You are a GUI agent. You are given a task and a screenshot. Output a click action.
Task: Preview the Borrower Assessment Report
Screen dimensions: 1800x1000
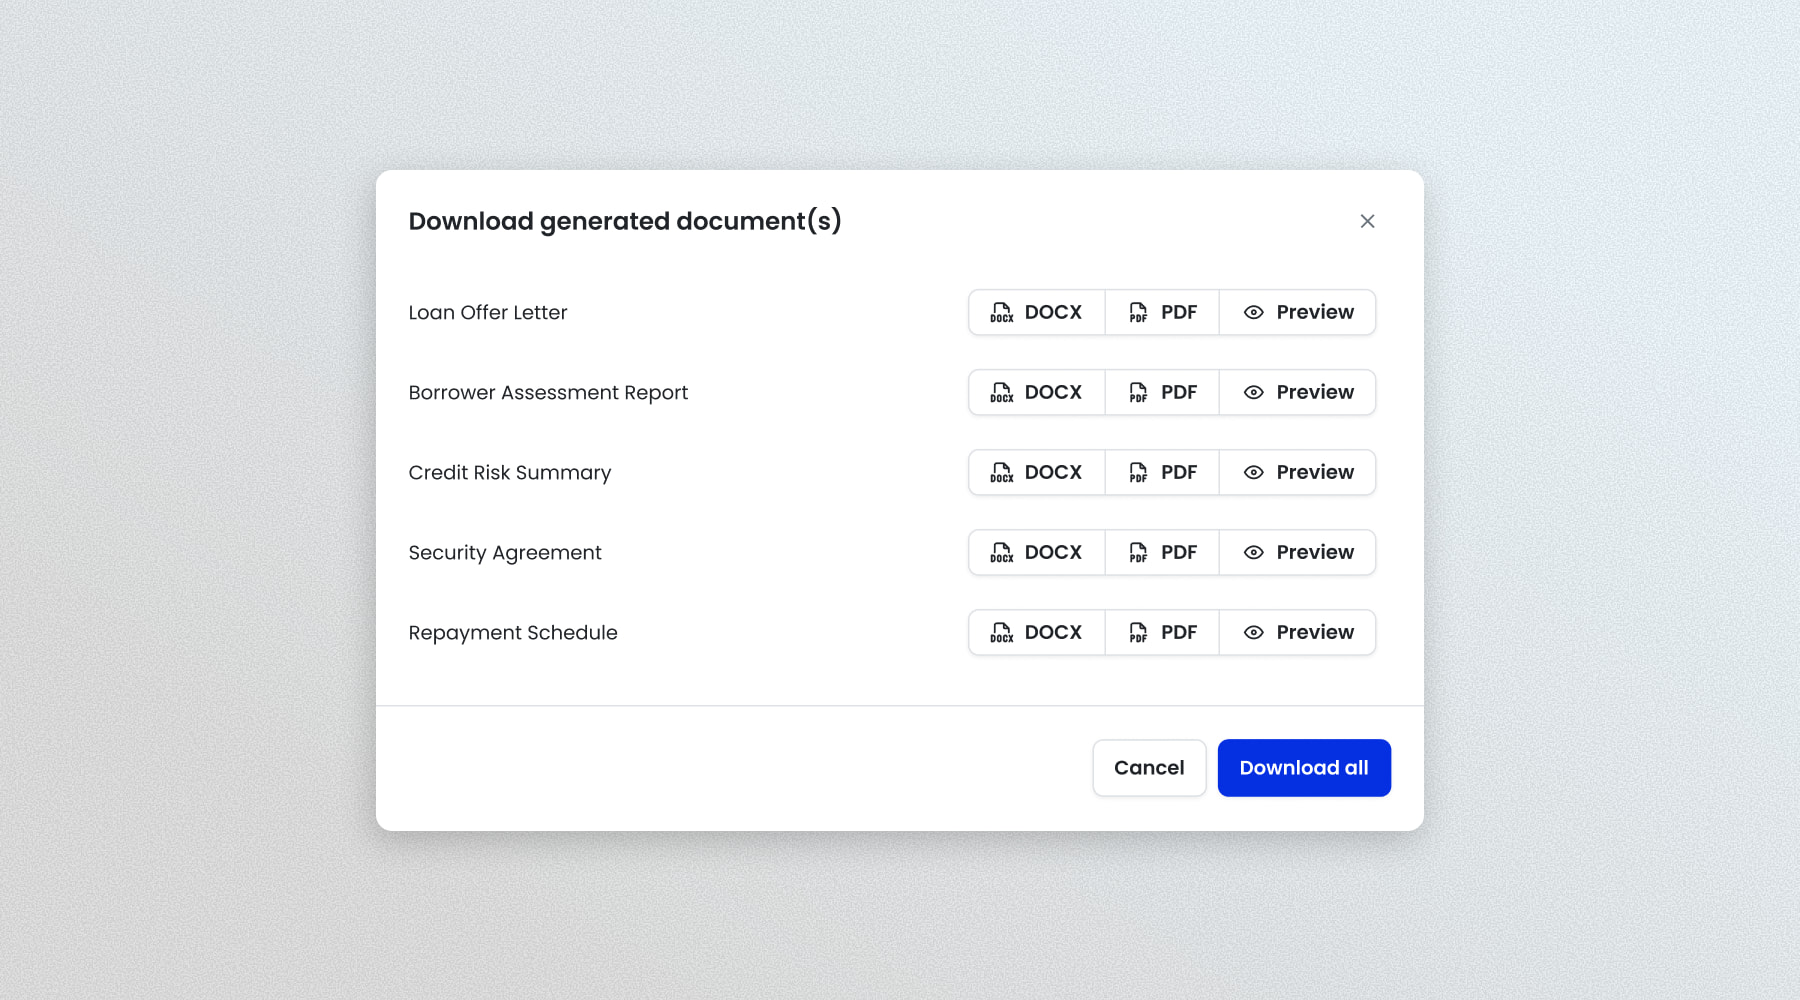click(1298, 392)
